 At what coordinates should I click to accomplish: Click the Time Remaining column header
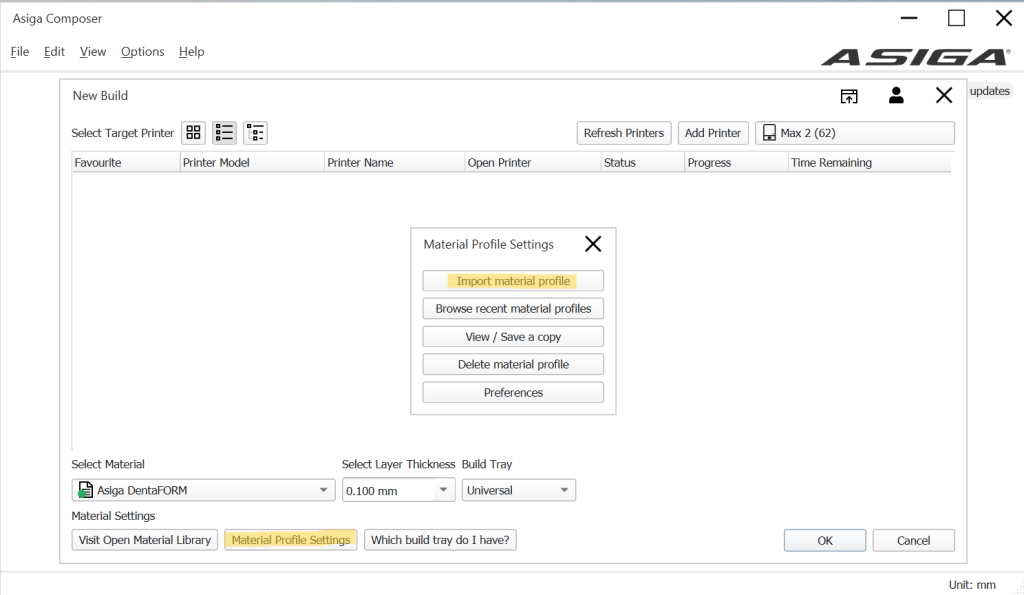(x=870, y=163)
